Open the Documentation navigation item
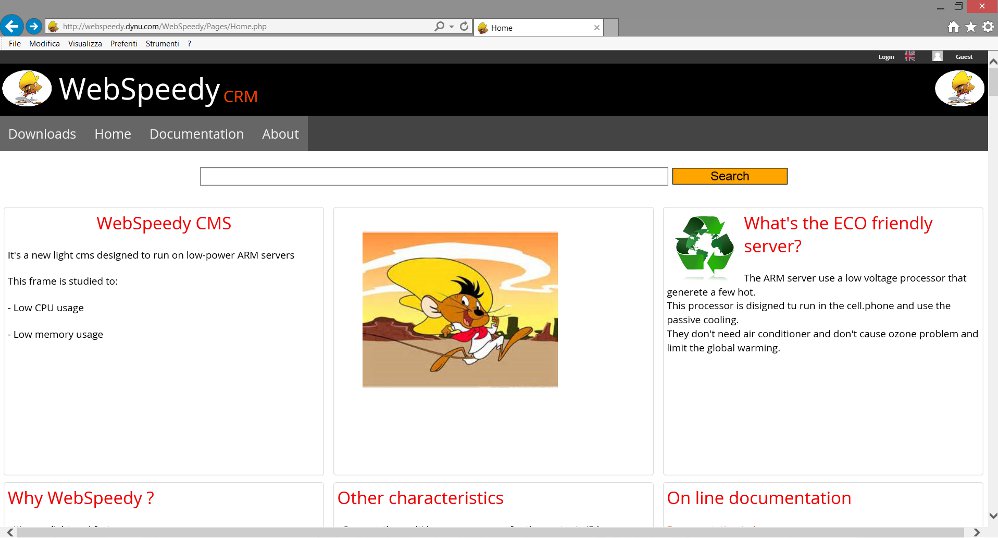This screenshot has height=538, width=998. pos(197,134)
